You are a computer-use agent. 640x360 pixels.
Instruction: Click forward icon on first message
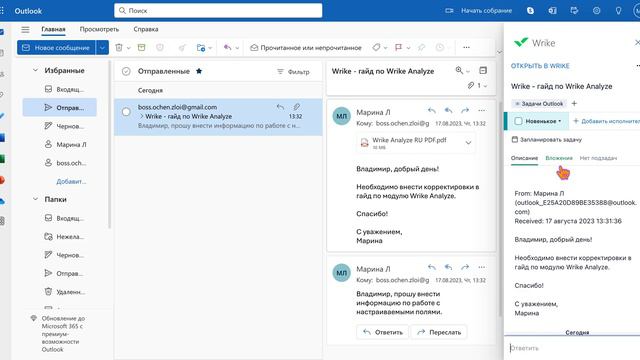[465, 111]
